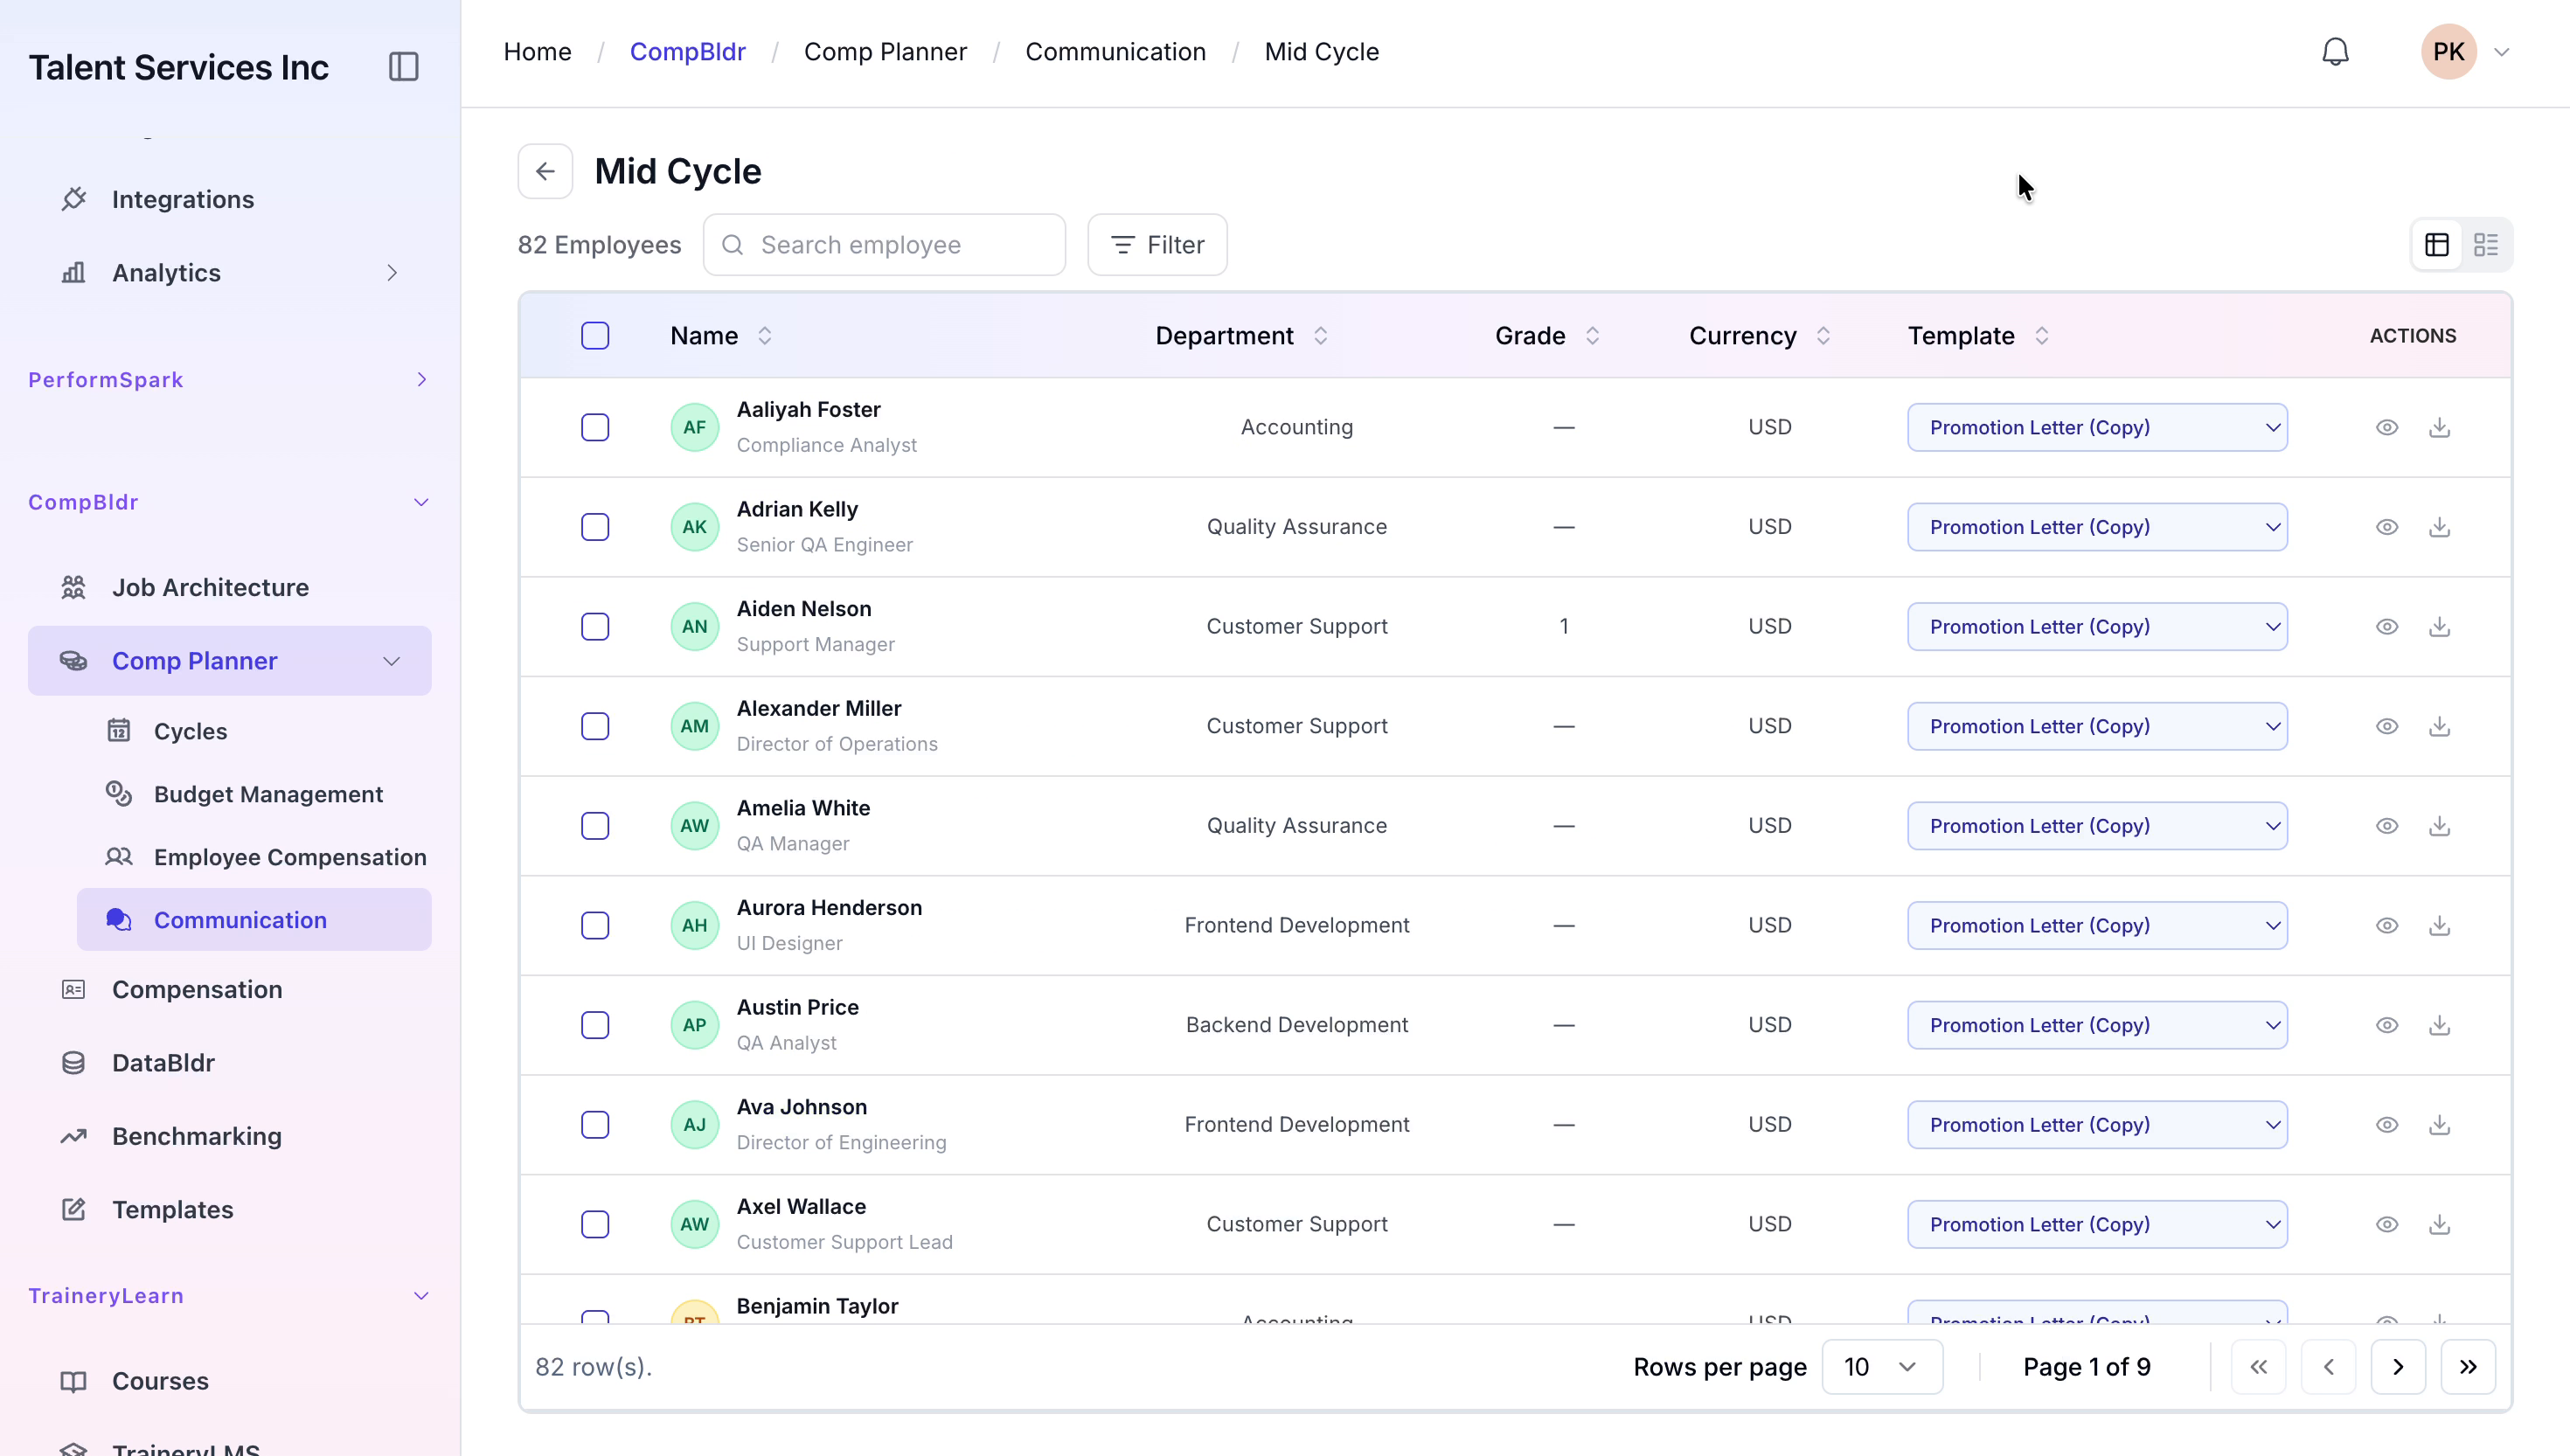Go to the next page of results
The width and height of the screenshot is (2570, 1456).
click(2397, 1367)
